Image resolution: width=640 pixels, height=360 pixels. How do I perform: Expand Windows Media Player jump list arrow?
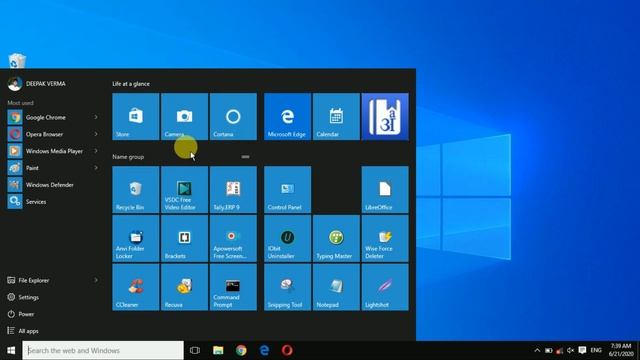tap(96, 151)
